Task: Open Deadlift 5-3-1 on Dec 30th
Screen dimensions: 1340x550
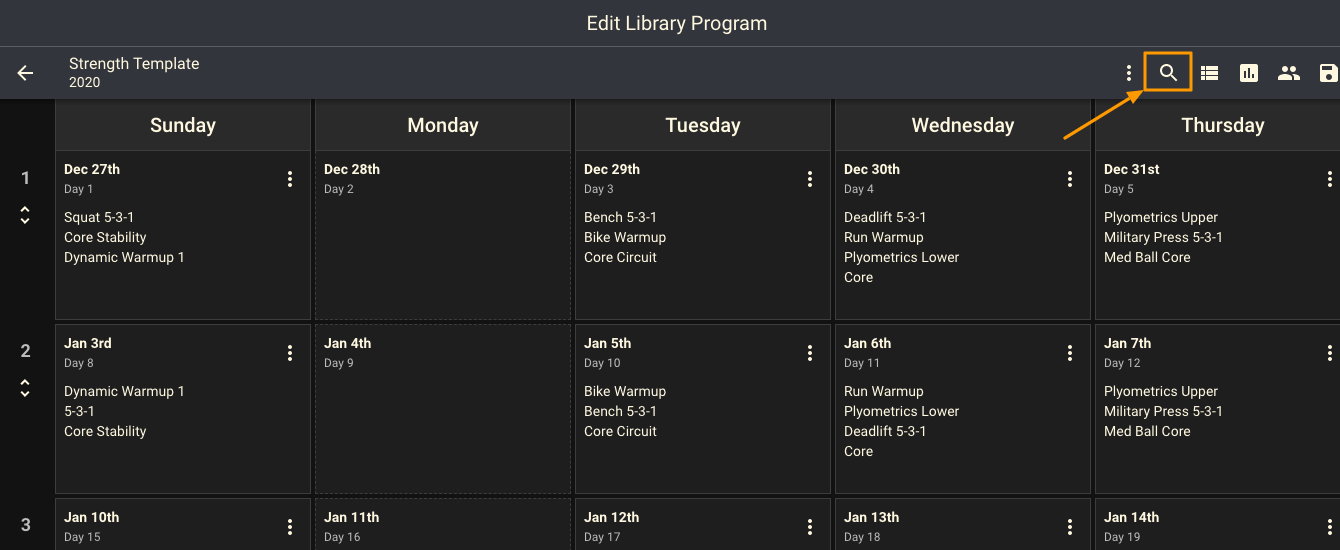Action: [884, 217]
